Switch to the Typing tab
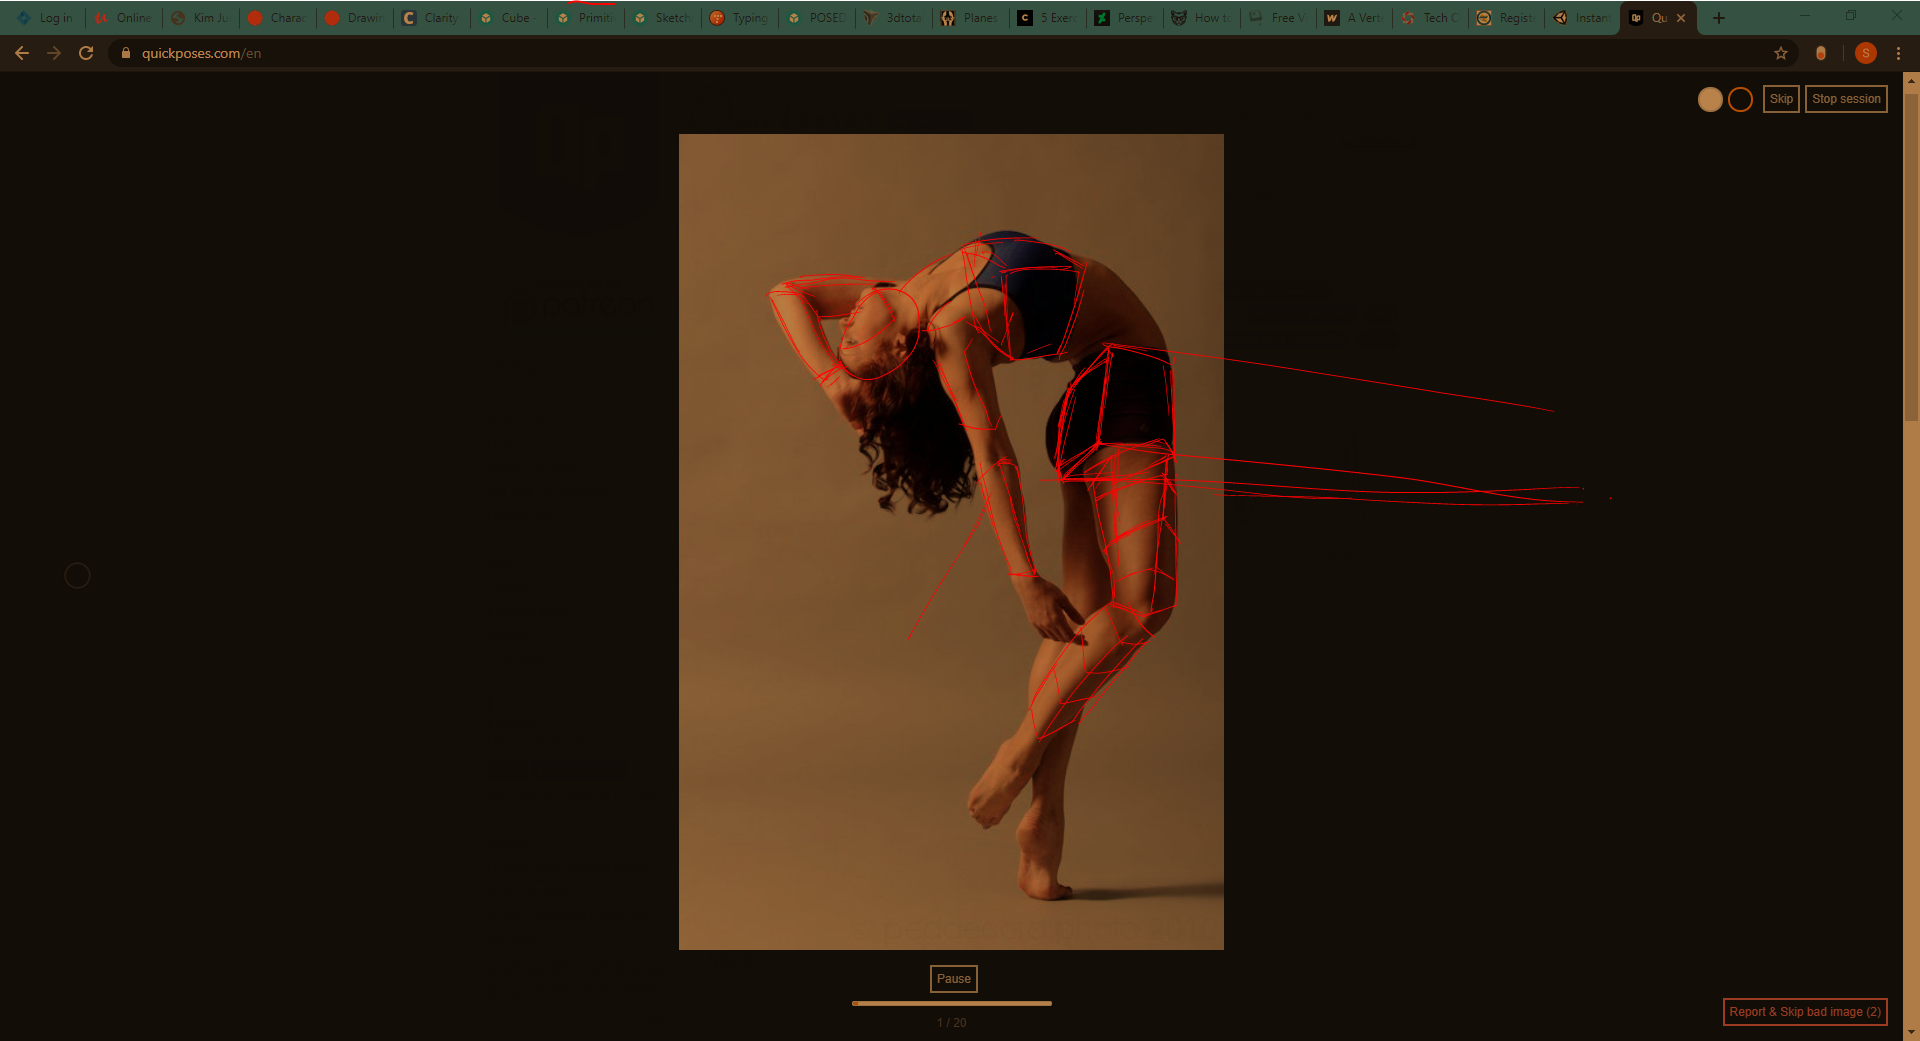The image size is (1920, 1041). [741, 18]
